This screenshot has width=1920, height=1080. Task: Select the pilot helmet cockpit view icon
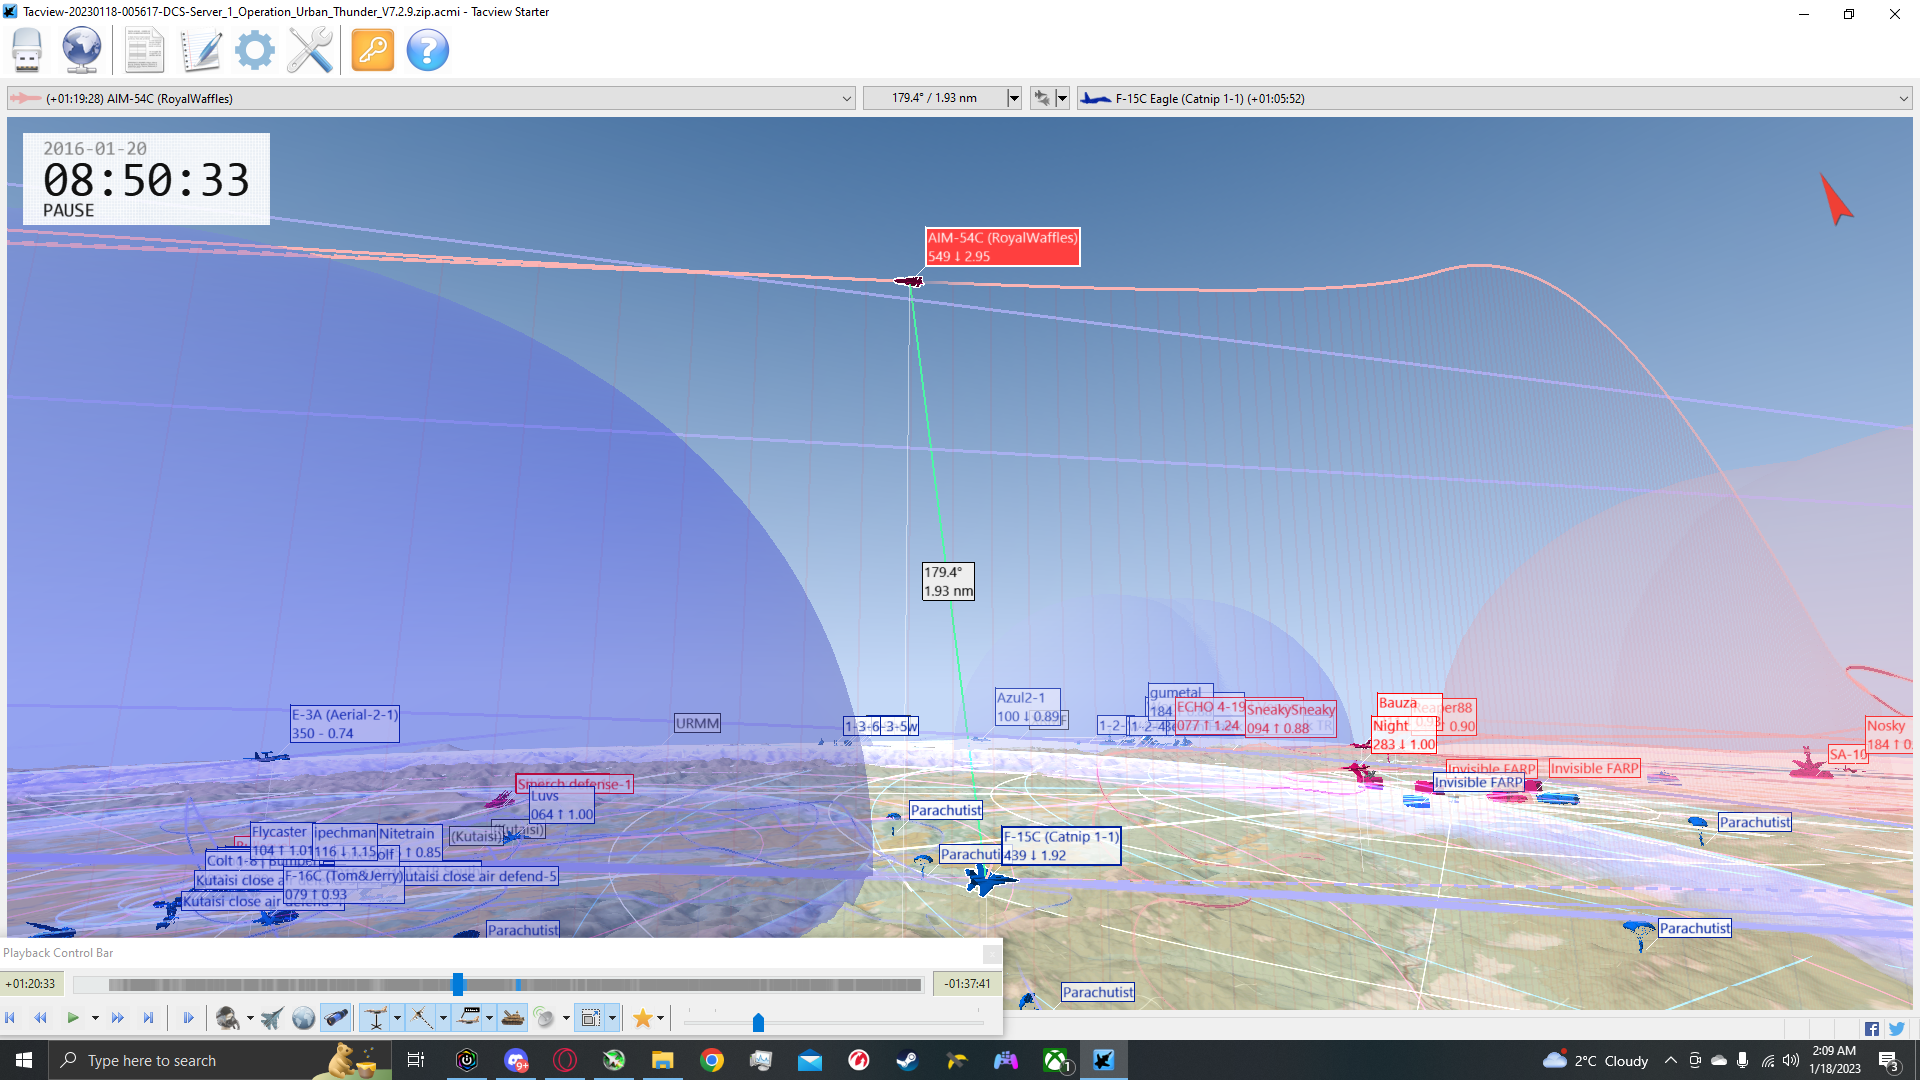click(228, 1018)
